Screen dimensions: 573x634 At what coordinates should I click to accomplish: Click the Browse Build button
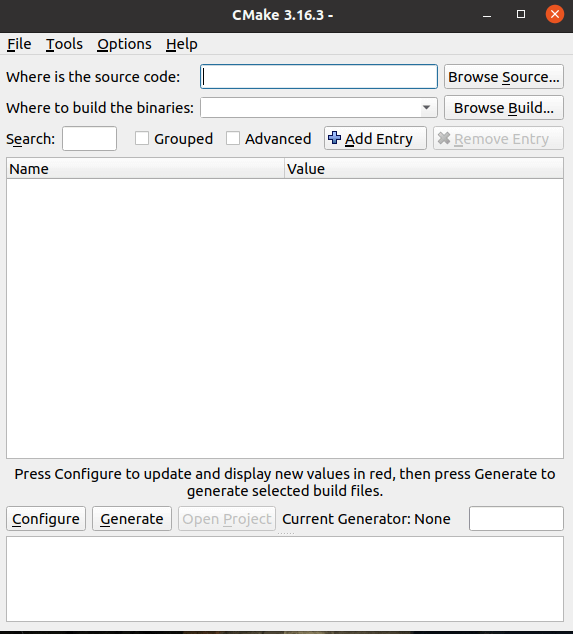[503, 108]
